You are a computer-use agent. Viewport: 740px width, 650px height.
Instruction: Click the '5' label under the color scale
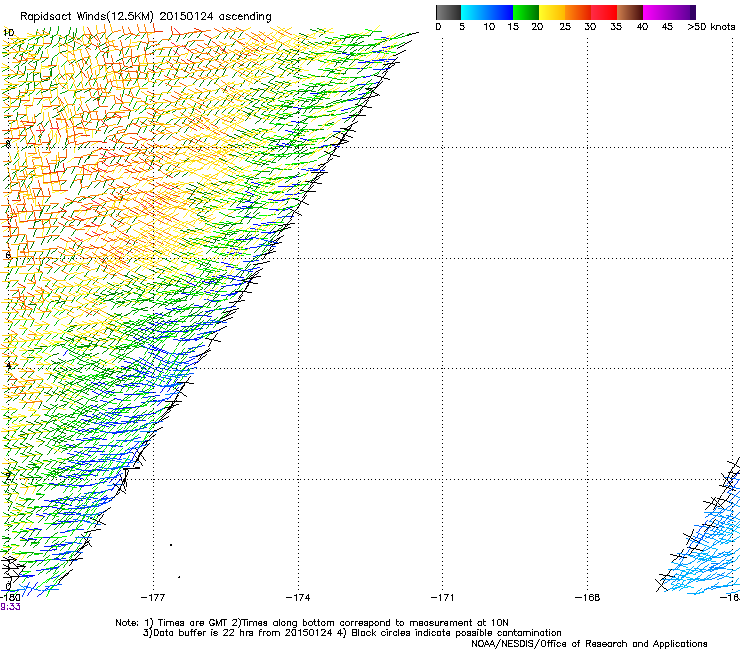(x=462, y=27)
